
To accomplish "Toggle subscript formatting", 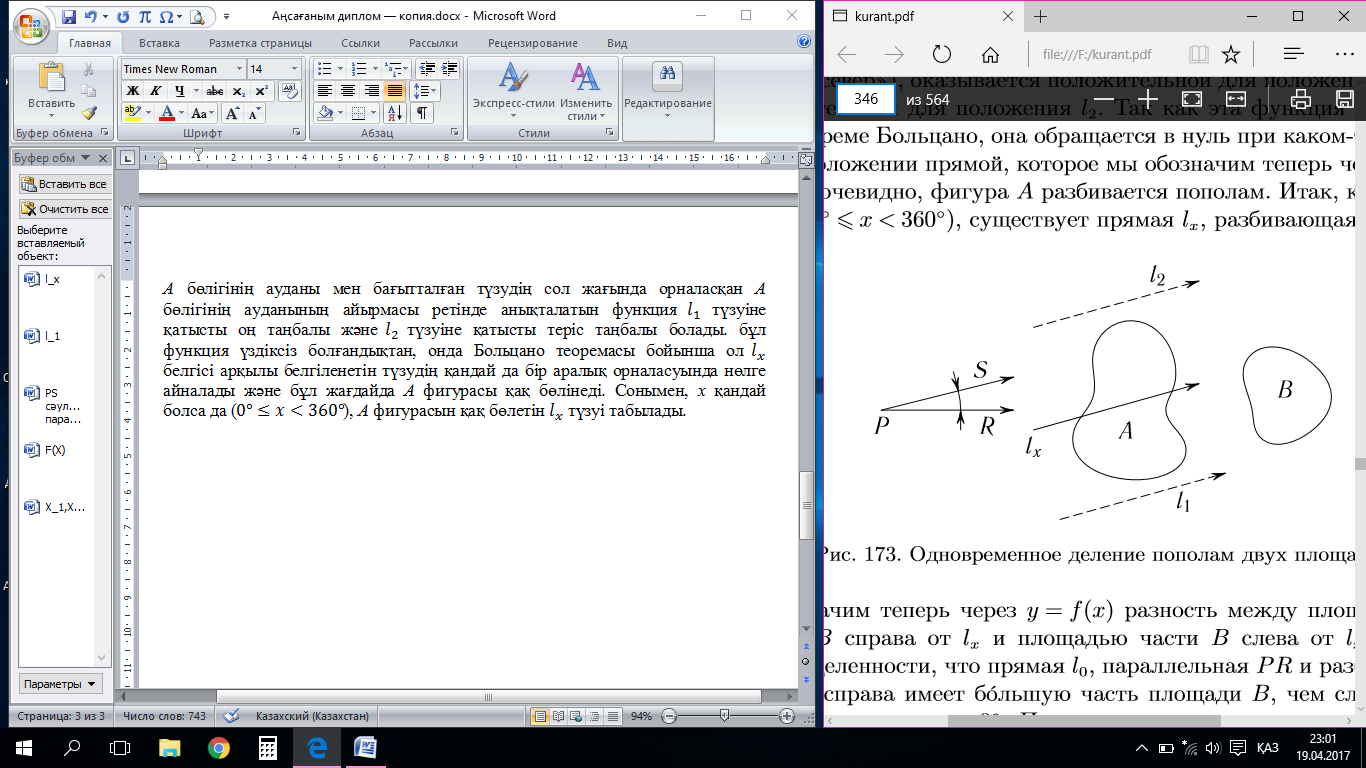I will pyautogui.click(x=238, y=91).
